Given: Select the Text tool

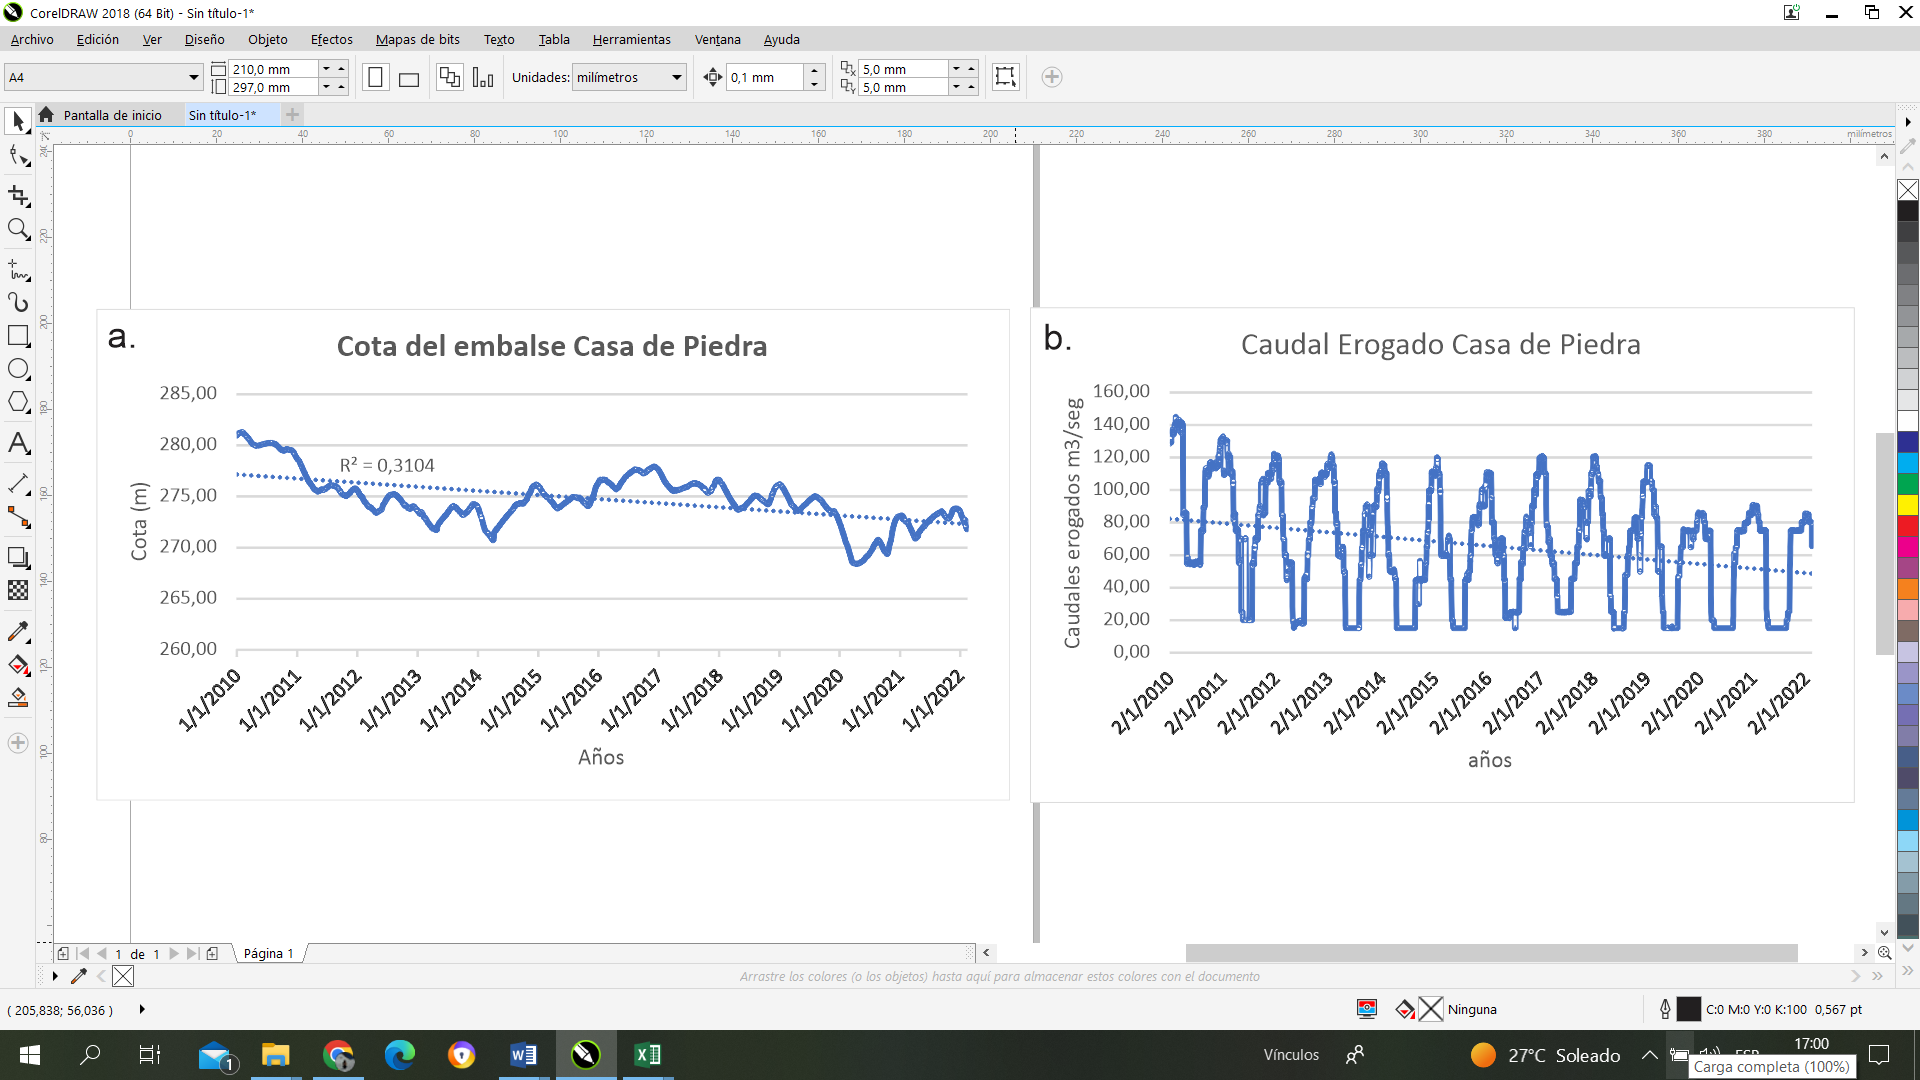Looking at the screenshot, I should pyautogui.click(x=18, y=443).
